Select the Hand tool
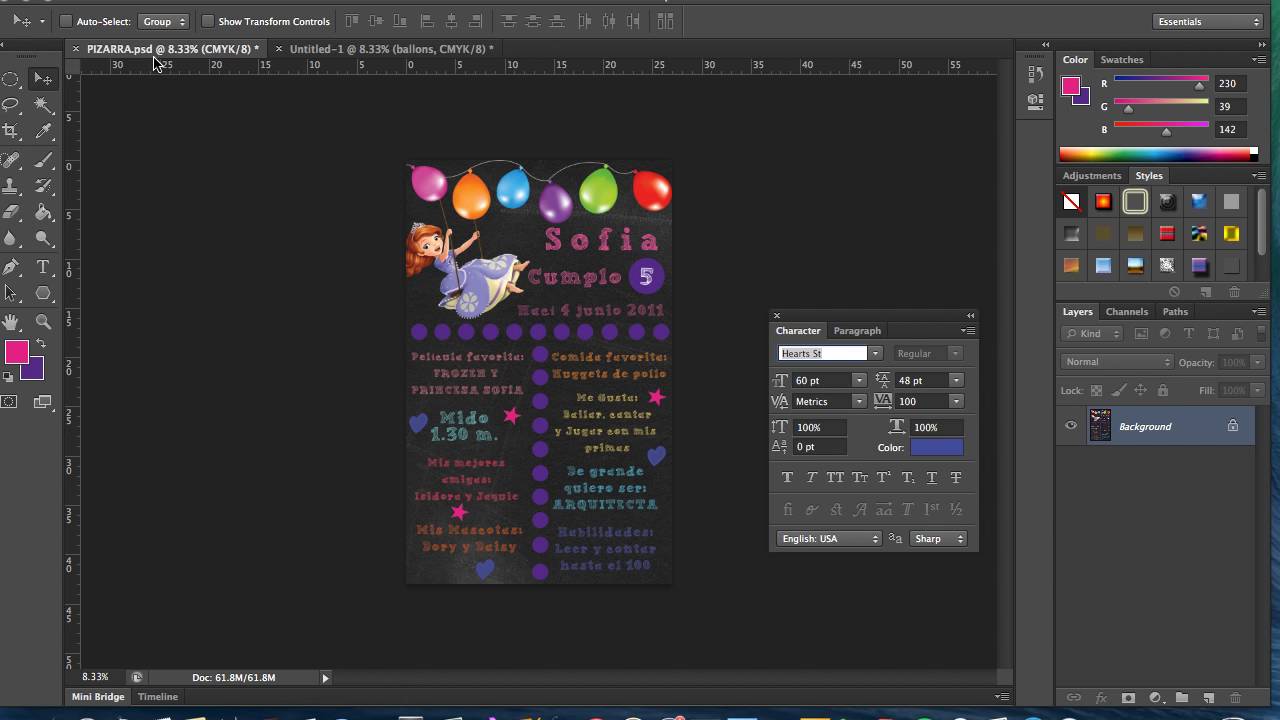The width and height of the screenshot is (1280, 720). (x=11, y=322)
